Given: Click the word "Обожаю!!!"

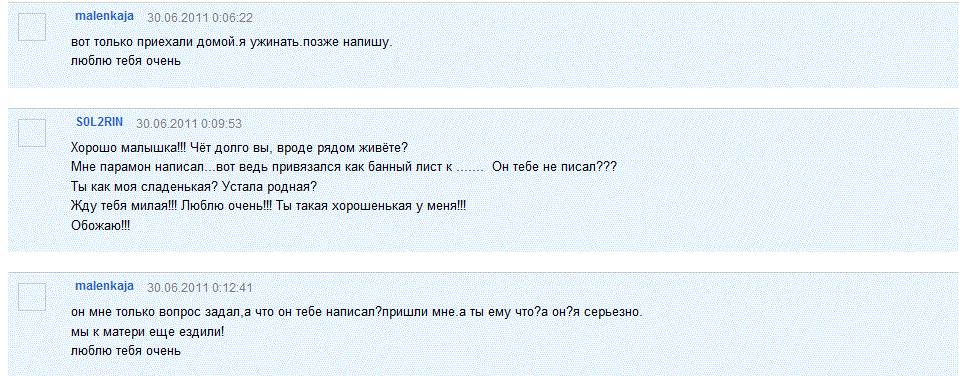Looking at the screenshot, I should [x=101, y=226].
